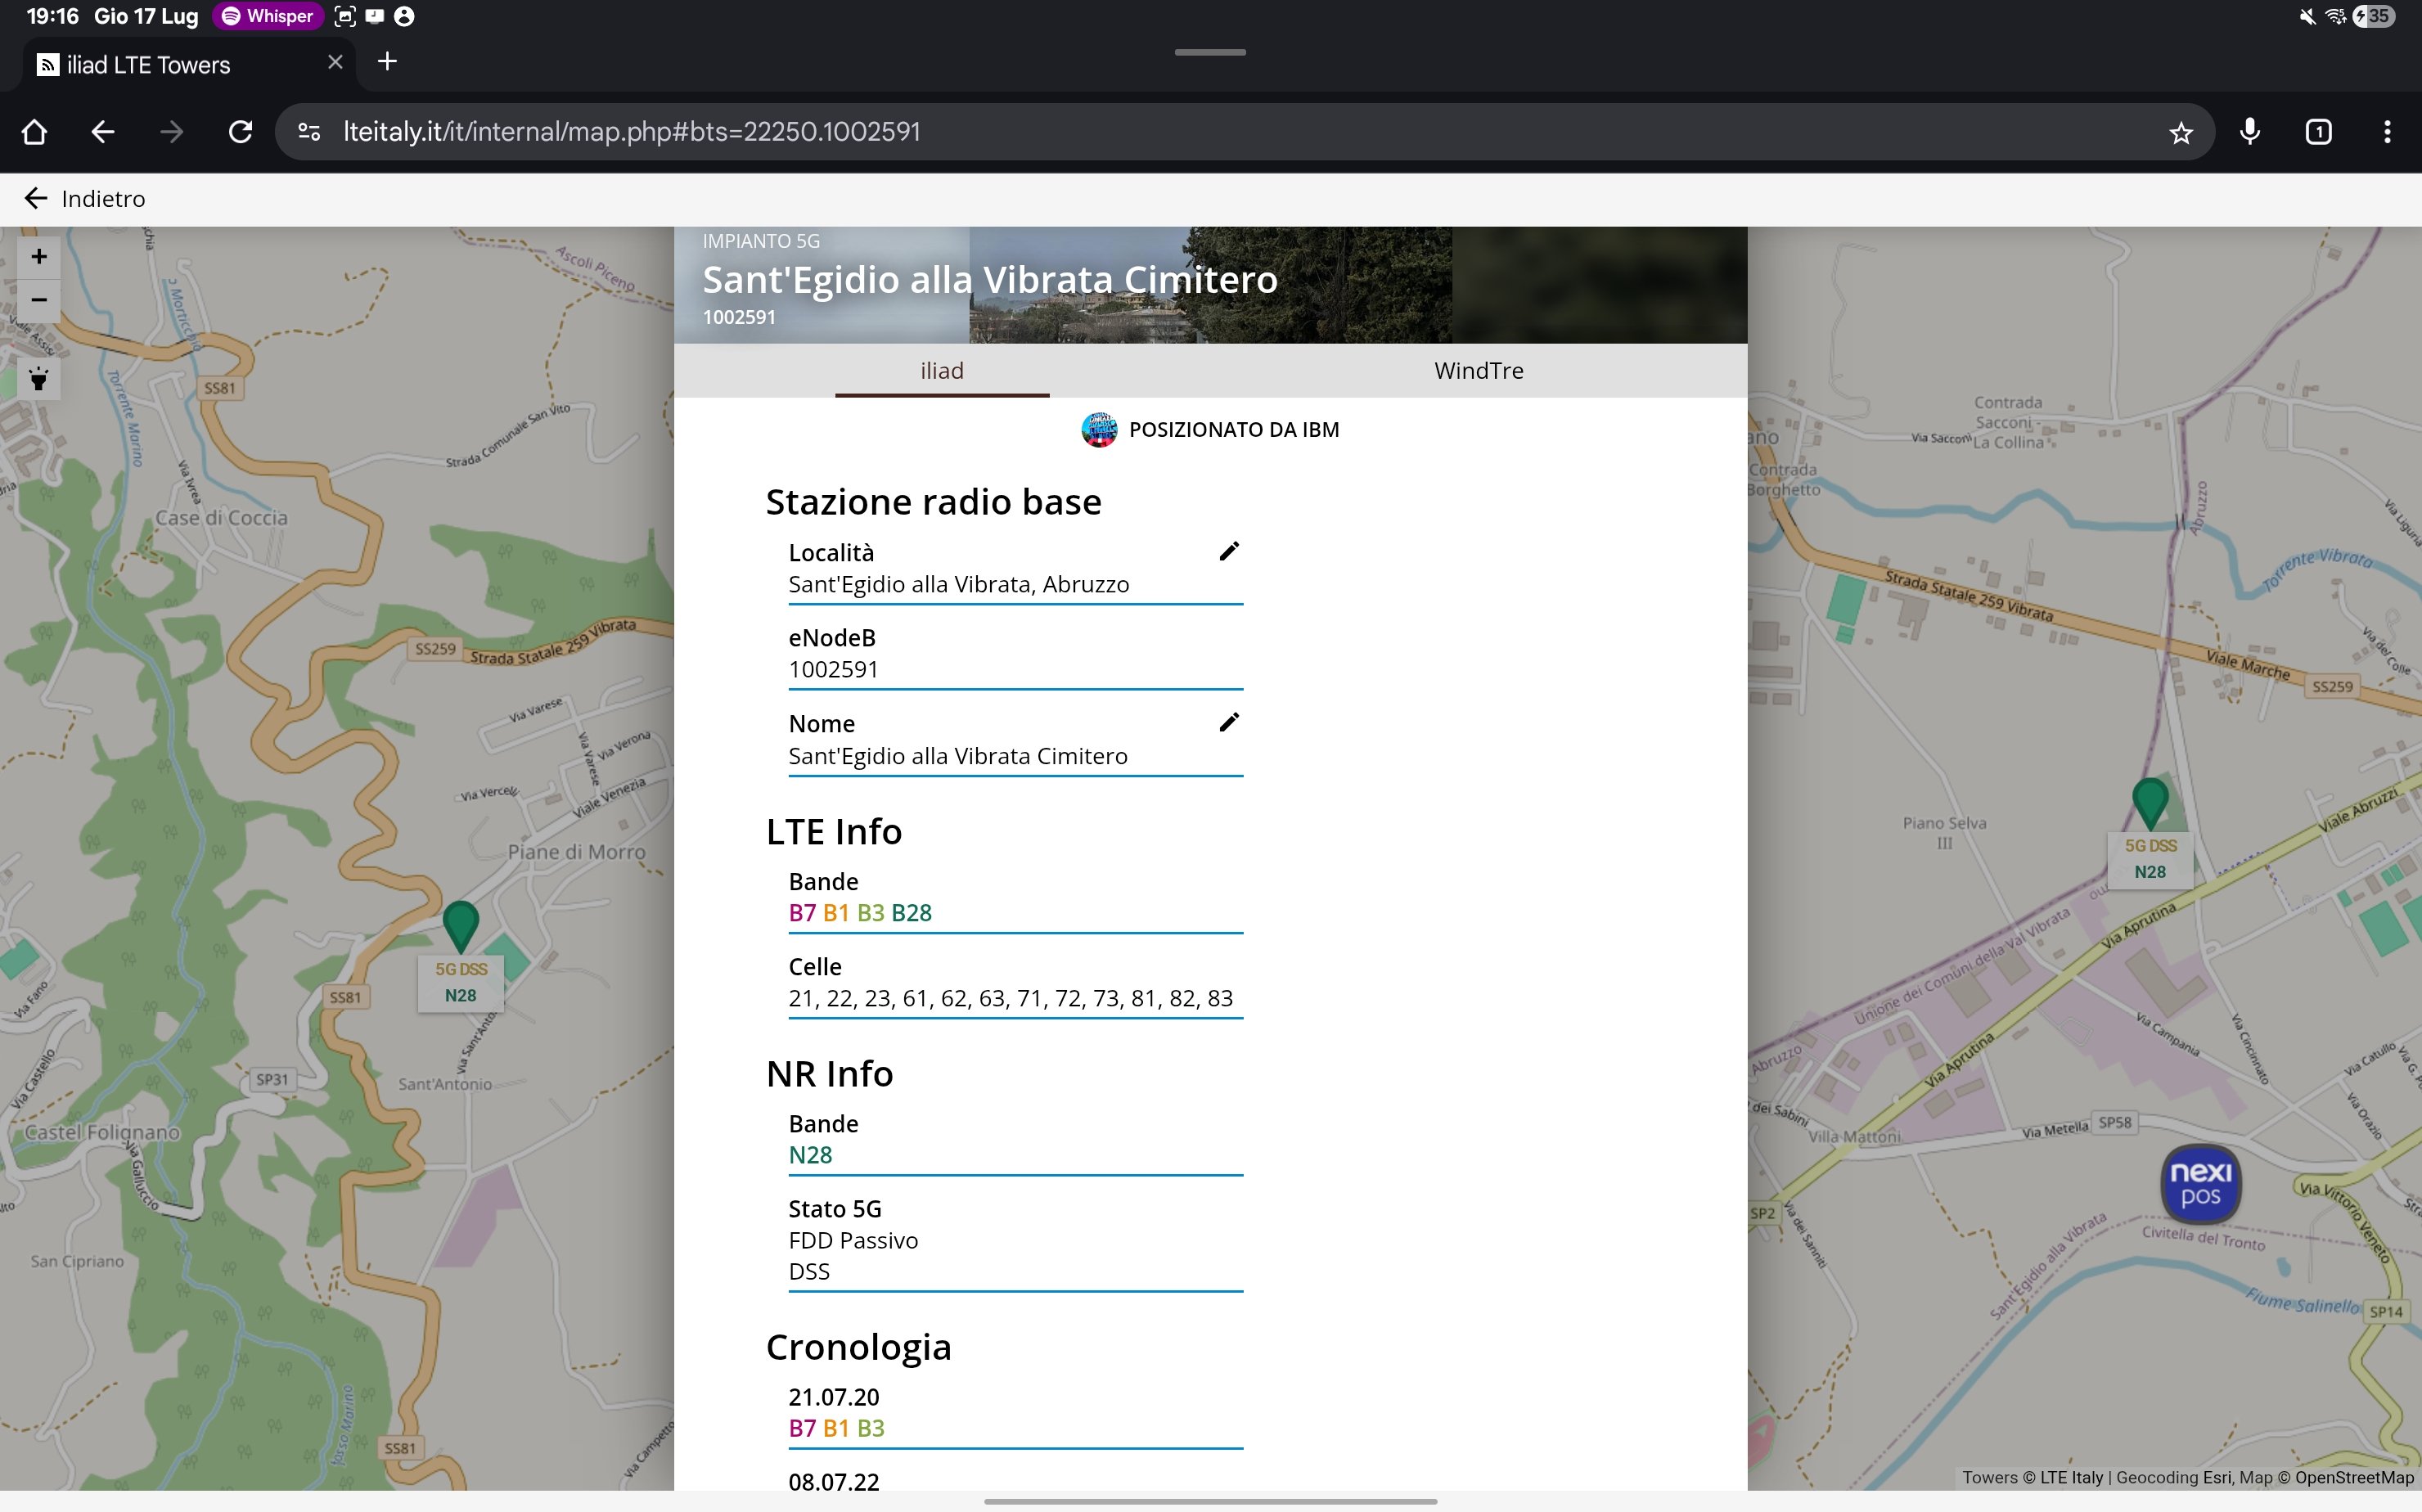This screenshot has height=1512, width=2422.
Task: Switch to the WindTre tab
Action: coord(1478,371)
